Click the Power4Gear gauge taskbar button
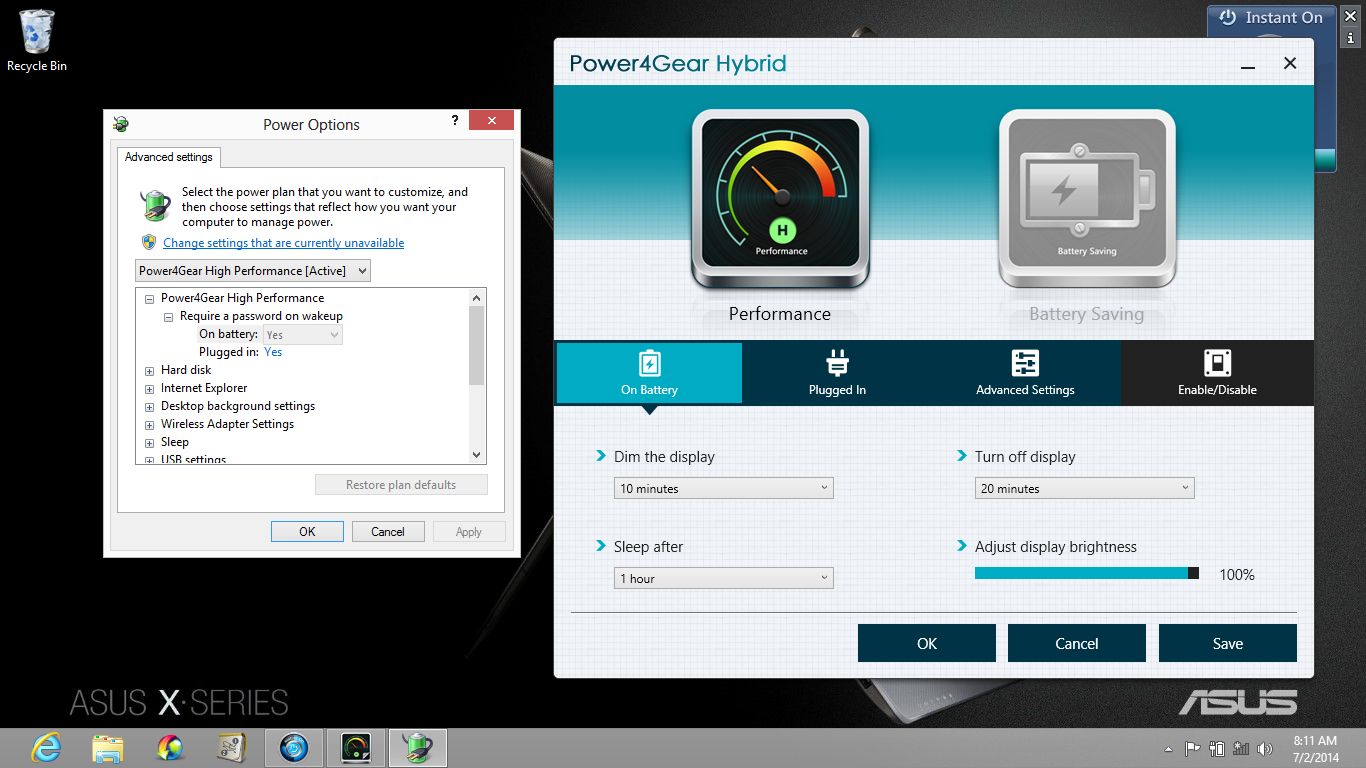Viewport: 1366px width, 768px height. (x=356, y=748)
